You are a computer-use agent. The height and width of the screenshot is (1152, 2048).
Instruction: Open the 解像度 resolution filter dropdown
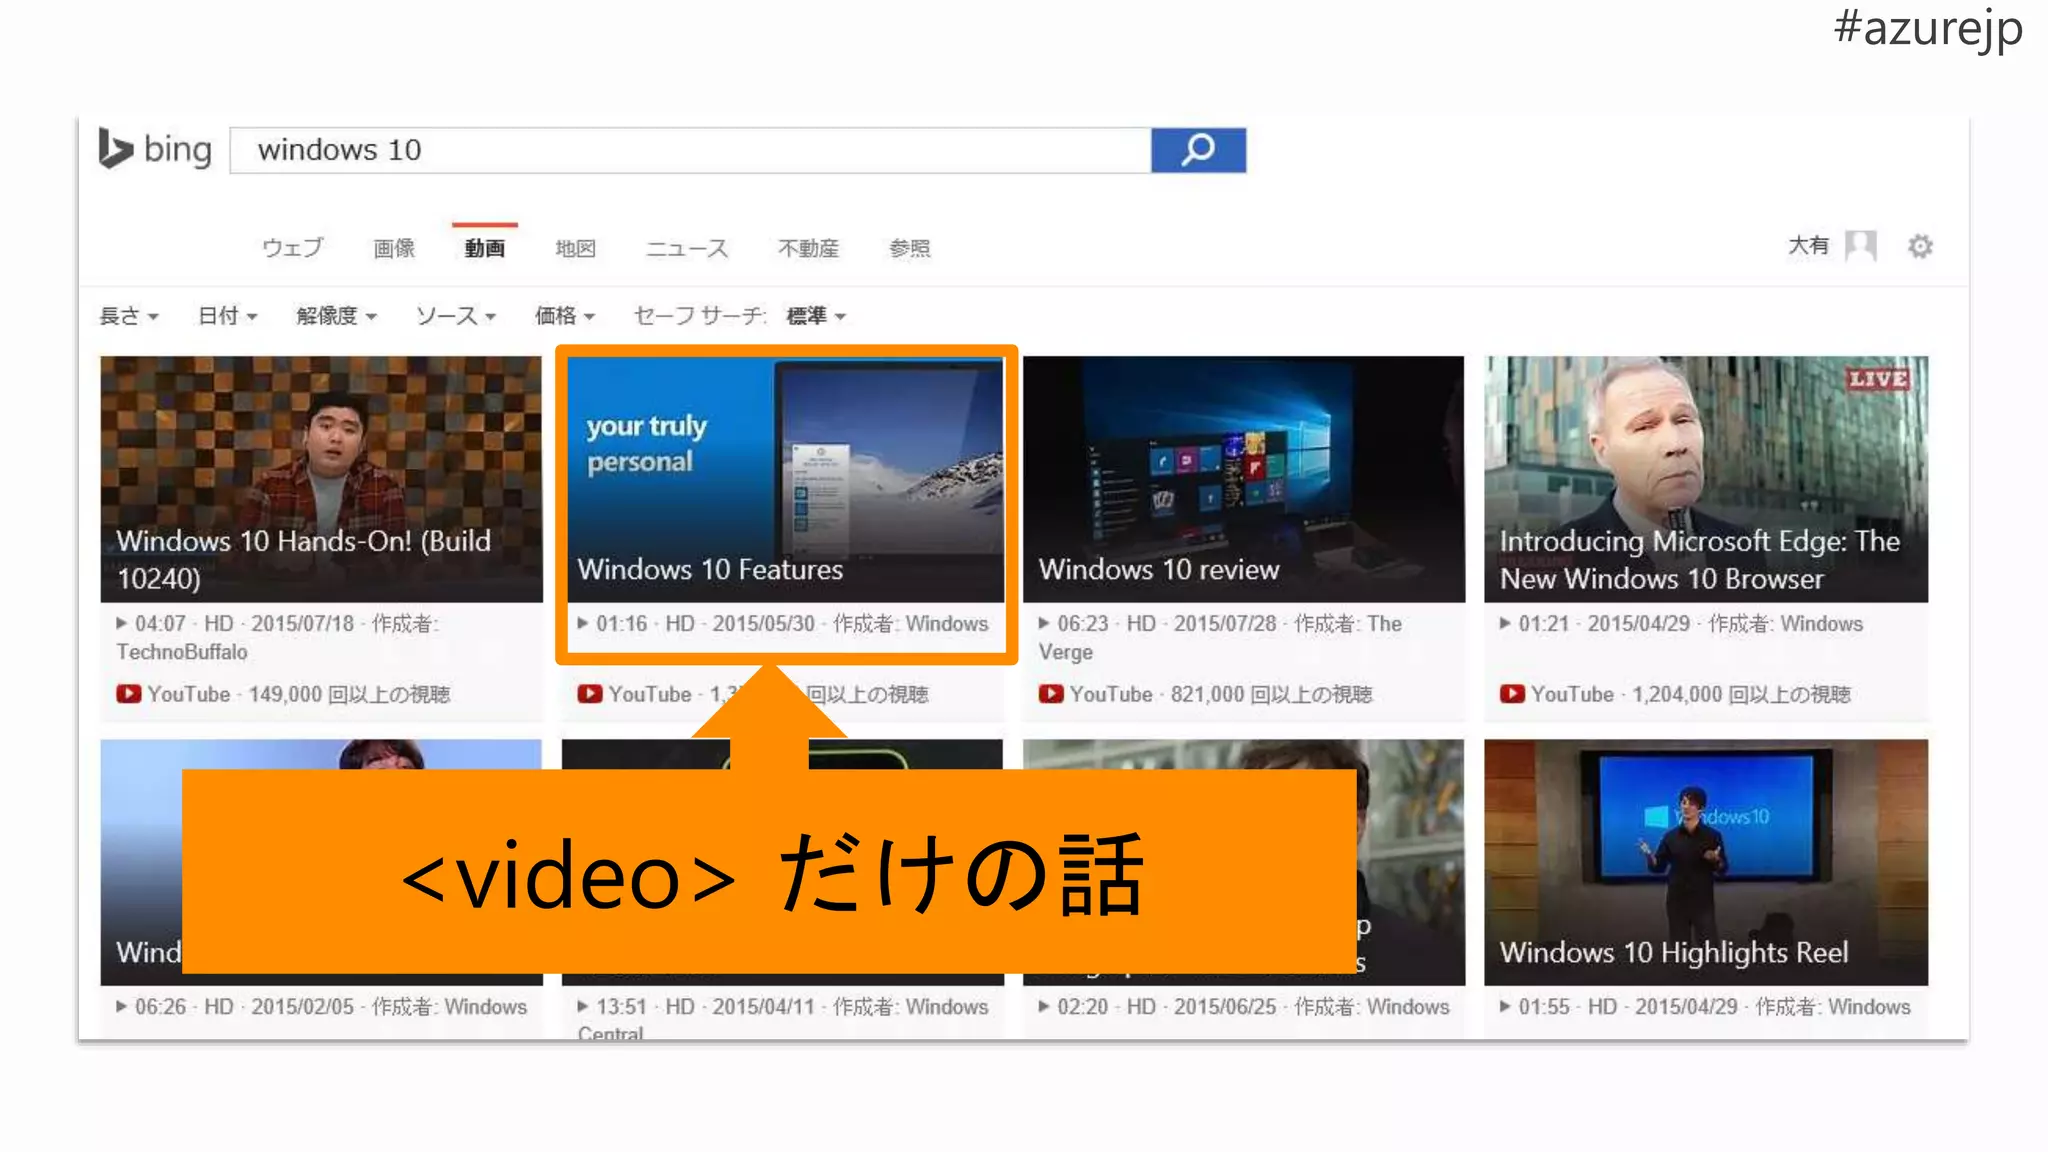pyautogui.click(x=336, y=316)
